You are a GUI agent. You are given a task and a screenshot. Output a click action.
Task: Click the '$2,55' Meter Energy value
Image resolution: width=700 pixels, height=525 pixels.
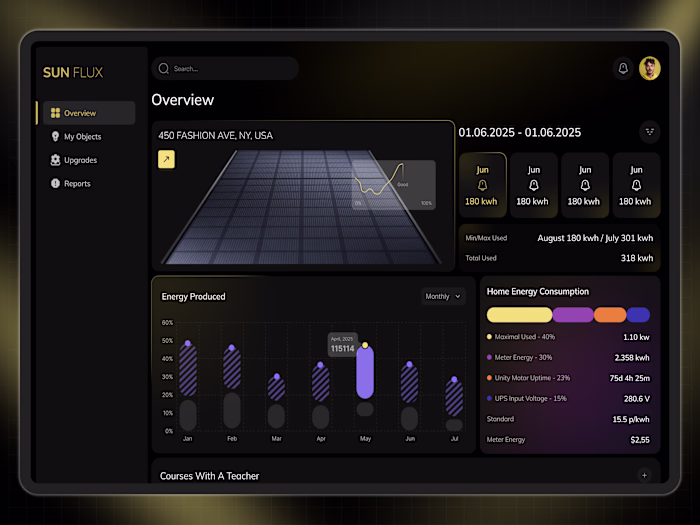(x=640, y=440)
